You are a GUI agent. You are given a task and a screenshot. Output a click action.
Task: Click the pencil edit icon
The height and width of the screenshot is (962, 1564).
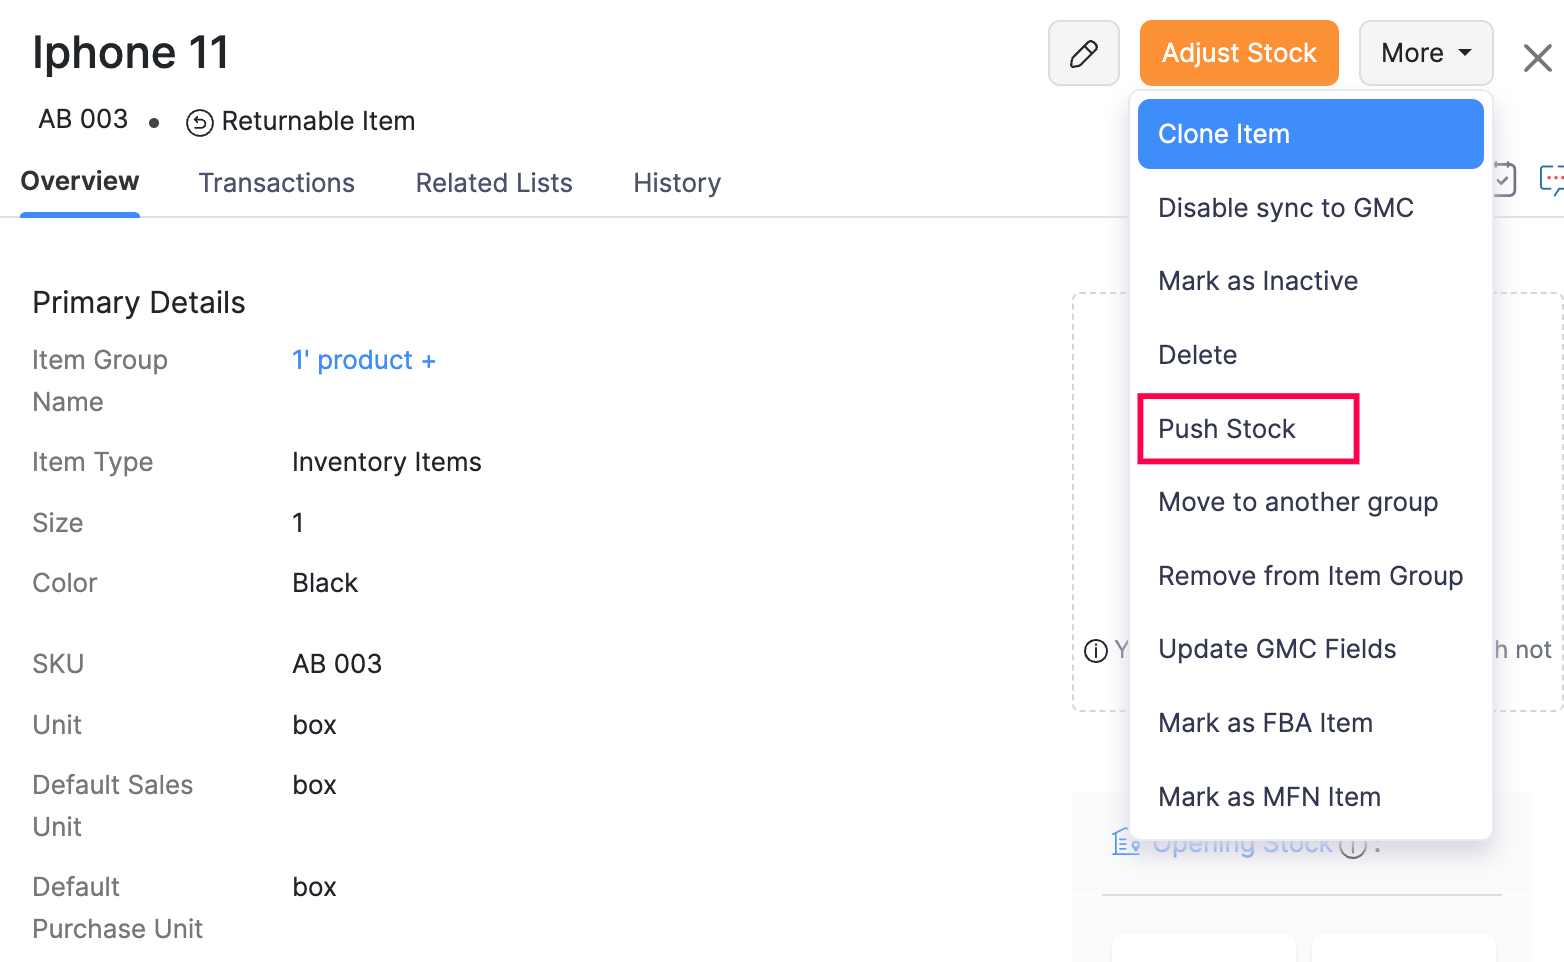[1083, 54]
